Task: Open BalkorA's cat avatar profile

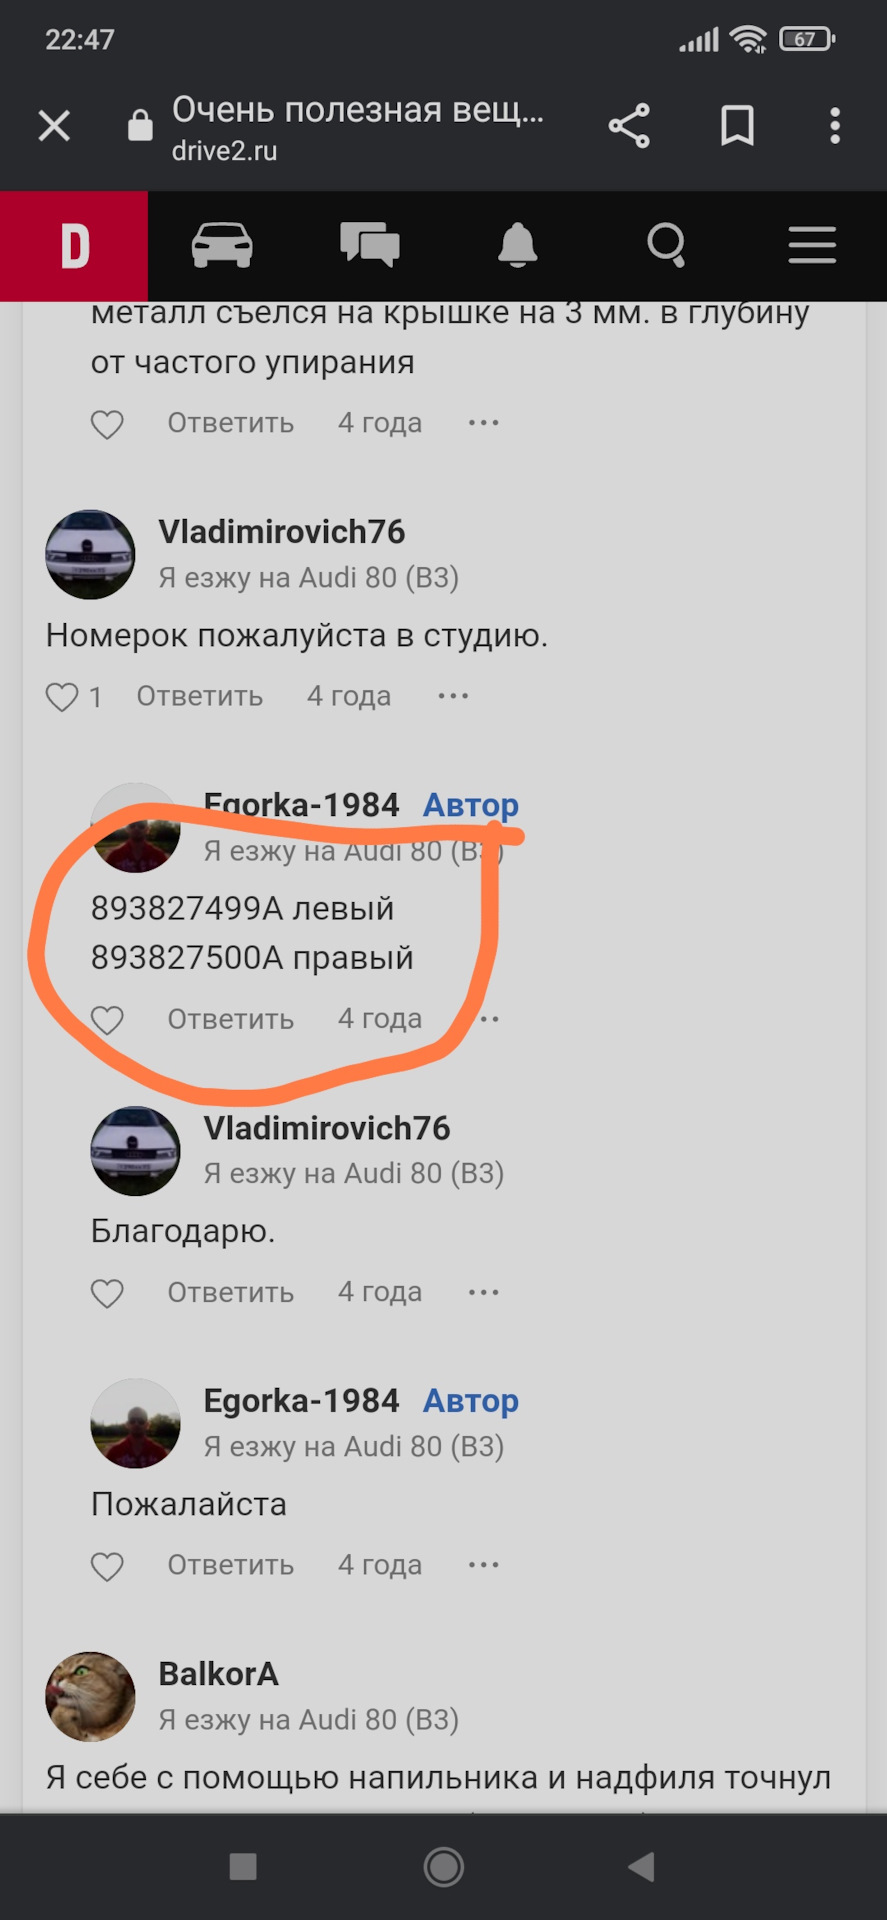Action: [90, 1696]
